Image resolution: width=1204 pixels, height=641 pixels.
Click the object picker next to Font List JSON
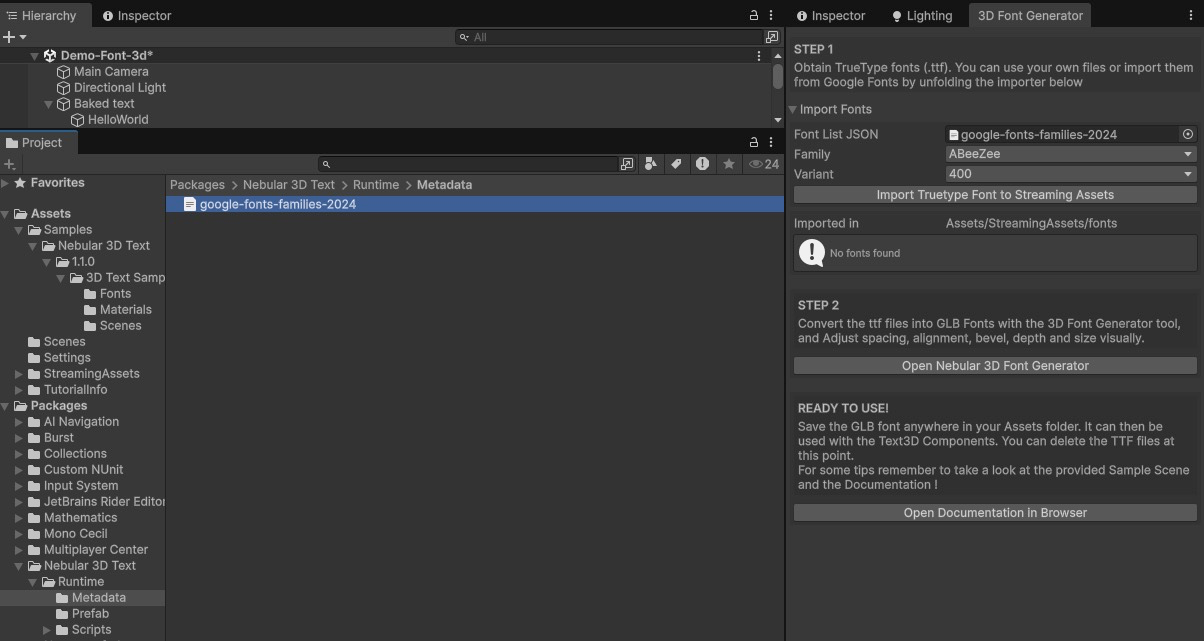(1188, 134)
